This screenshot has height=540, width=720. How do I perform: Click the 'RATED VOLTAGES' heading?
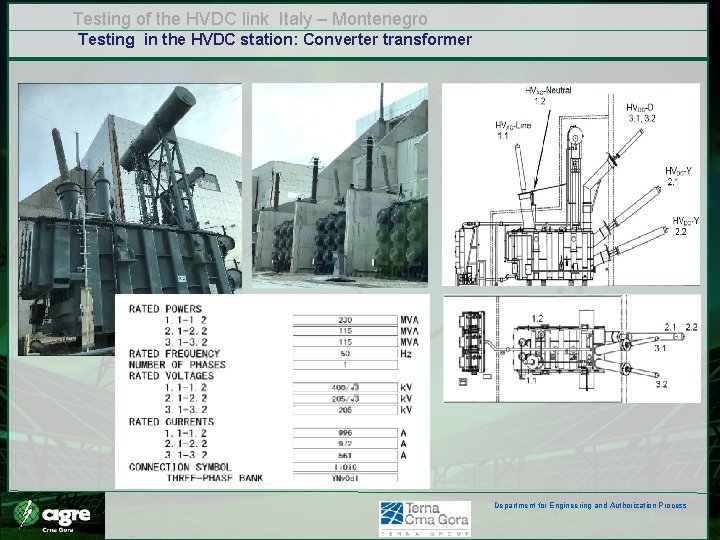tap(171, 376)
